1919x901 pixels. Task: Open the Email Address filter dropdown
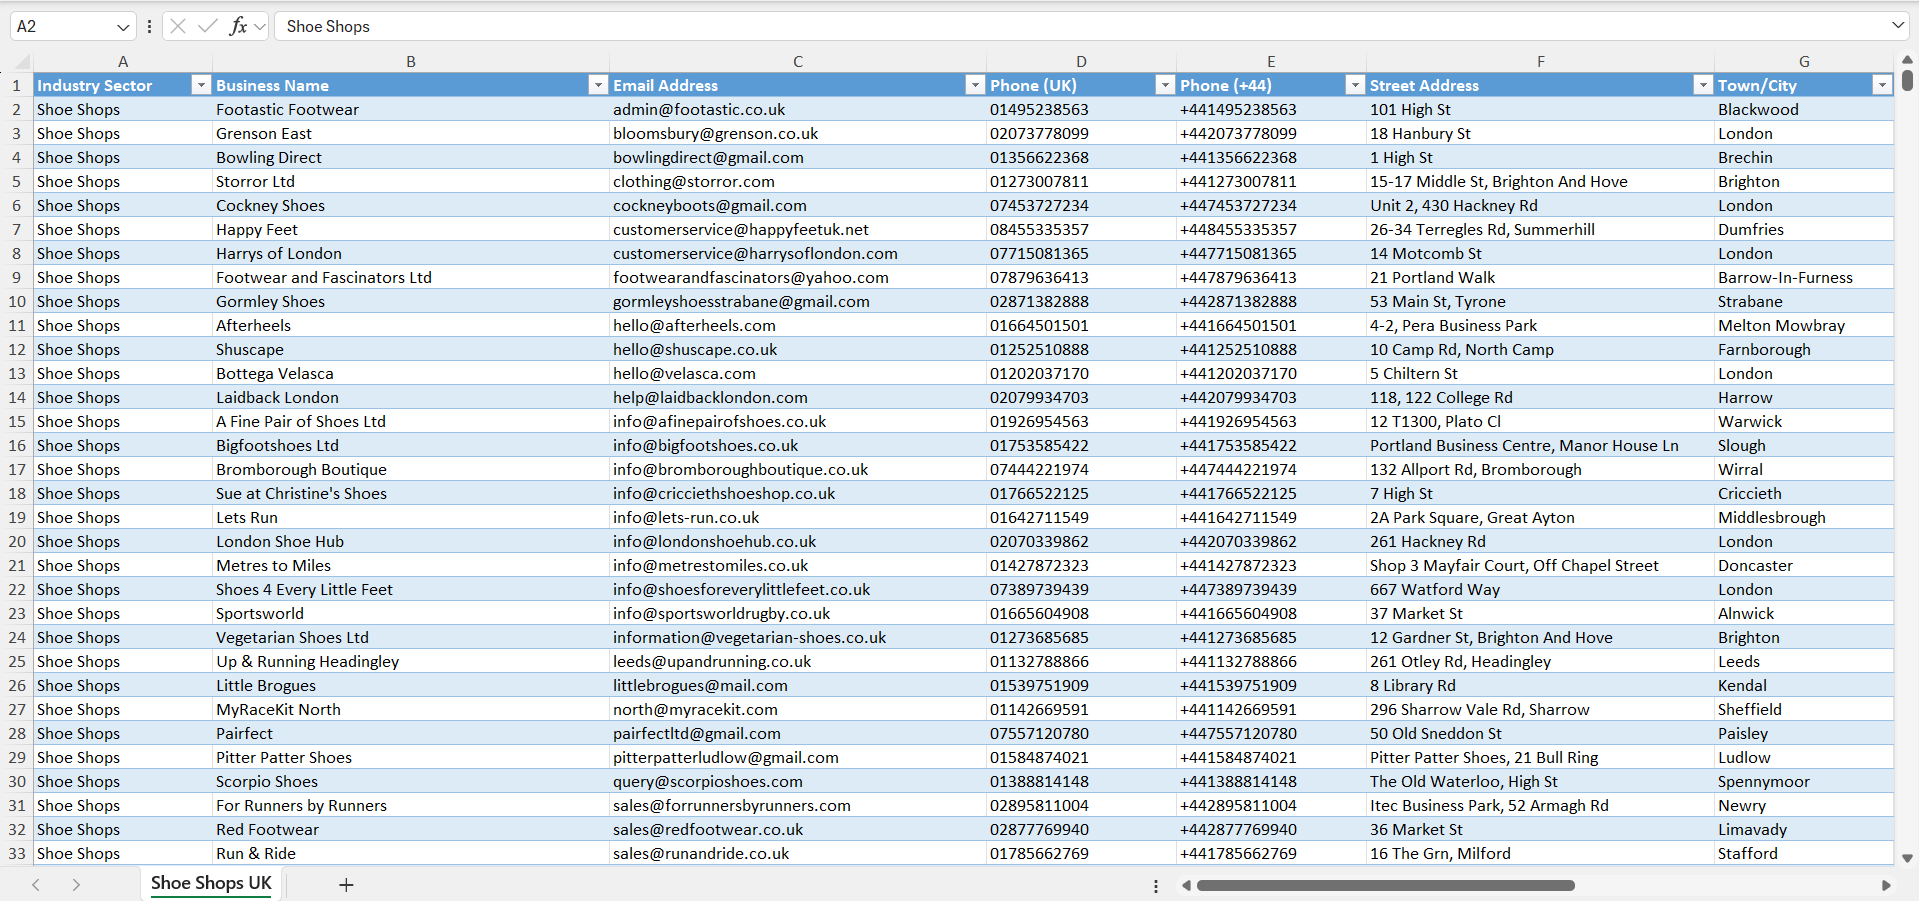pos(975,86)
